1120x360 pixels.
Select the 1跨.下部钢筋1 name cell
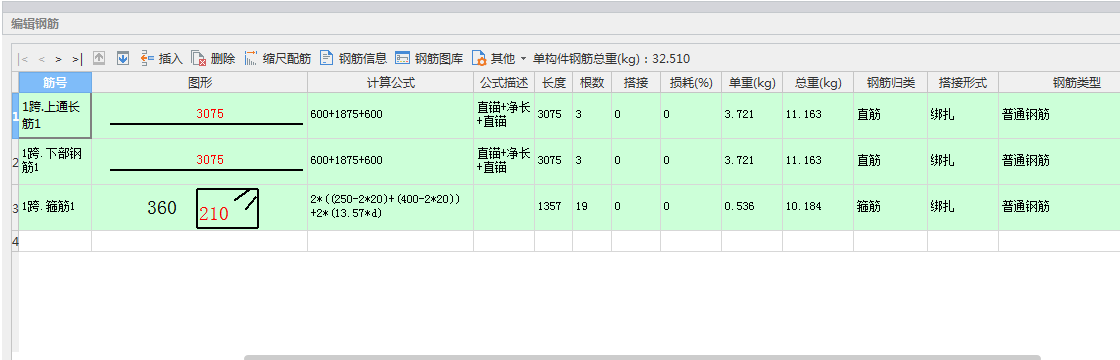(55, 161)
